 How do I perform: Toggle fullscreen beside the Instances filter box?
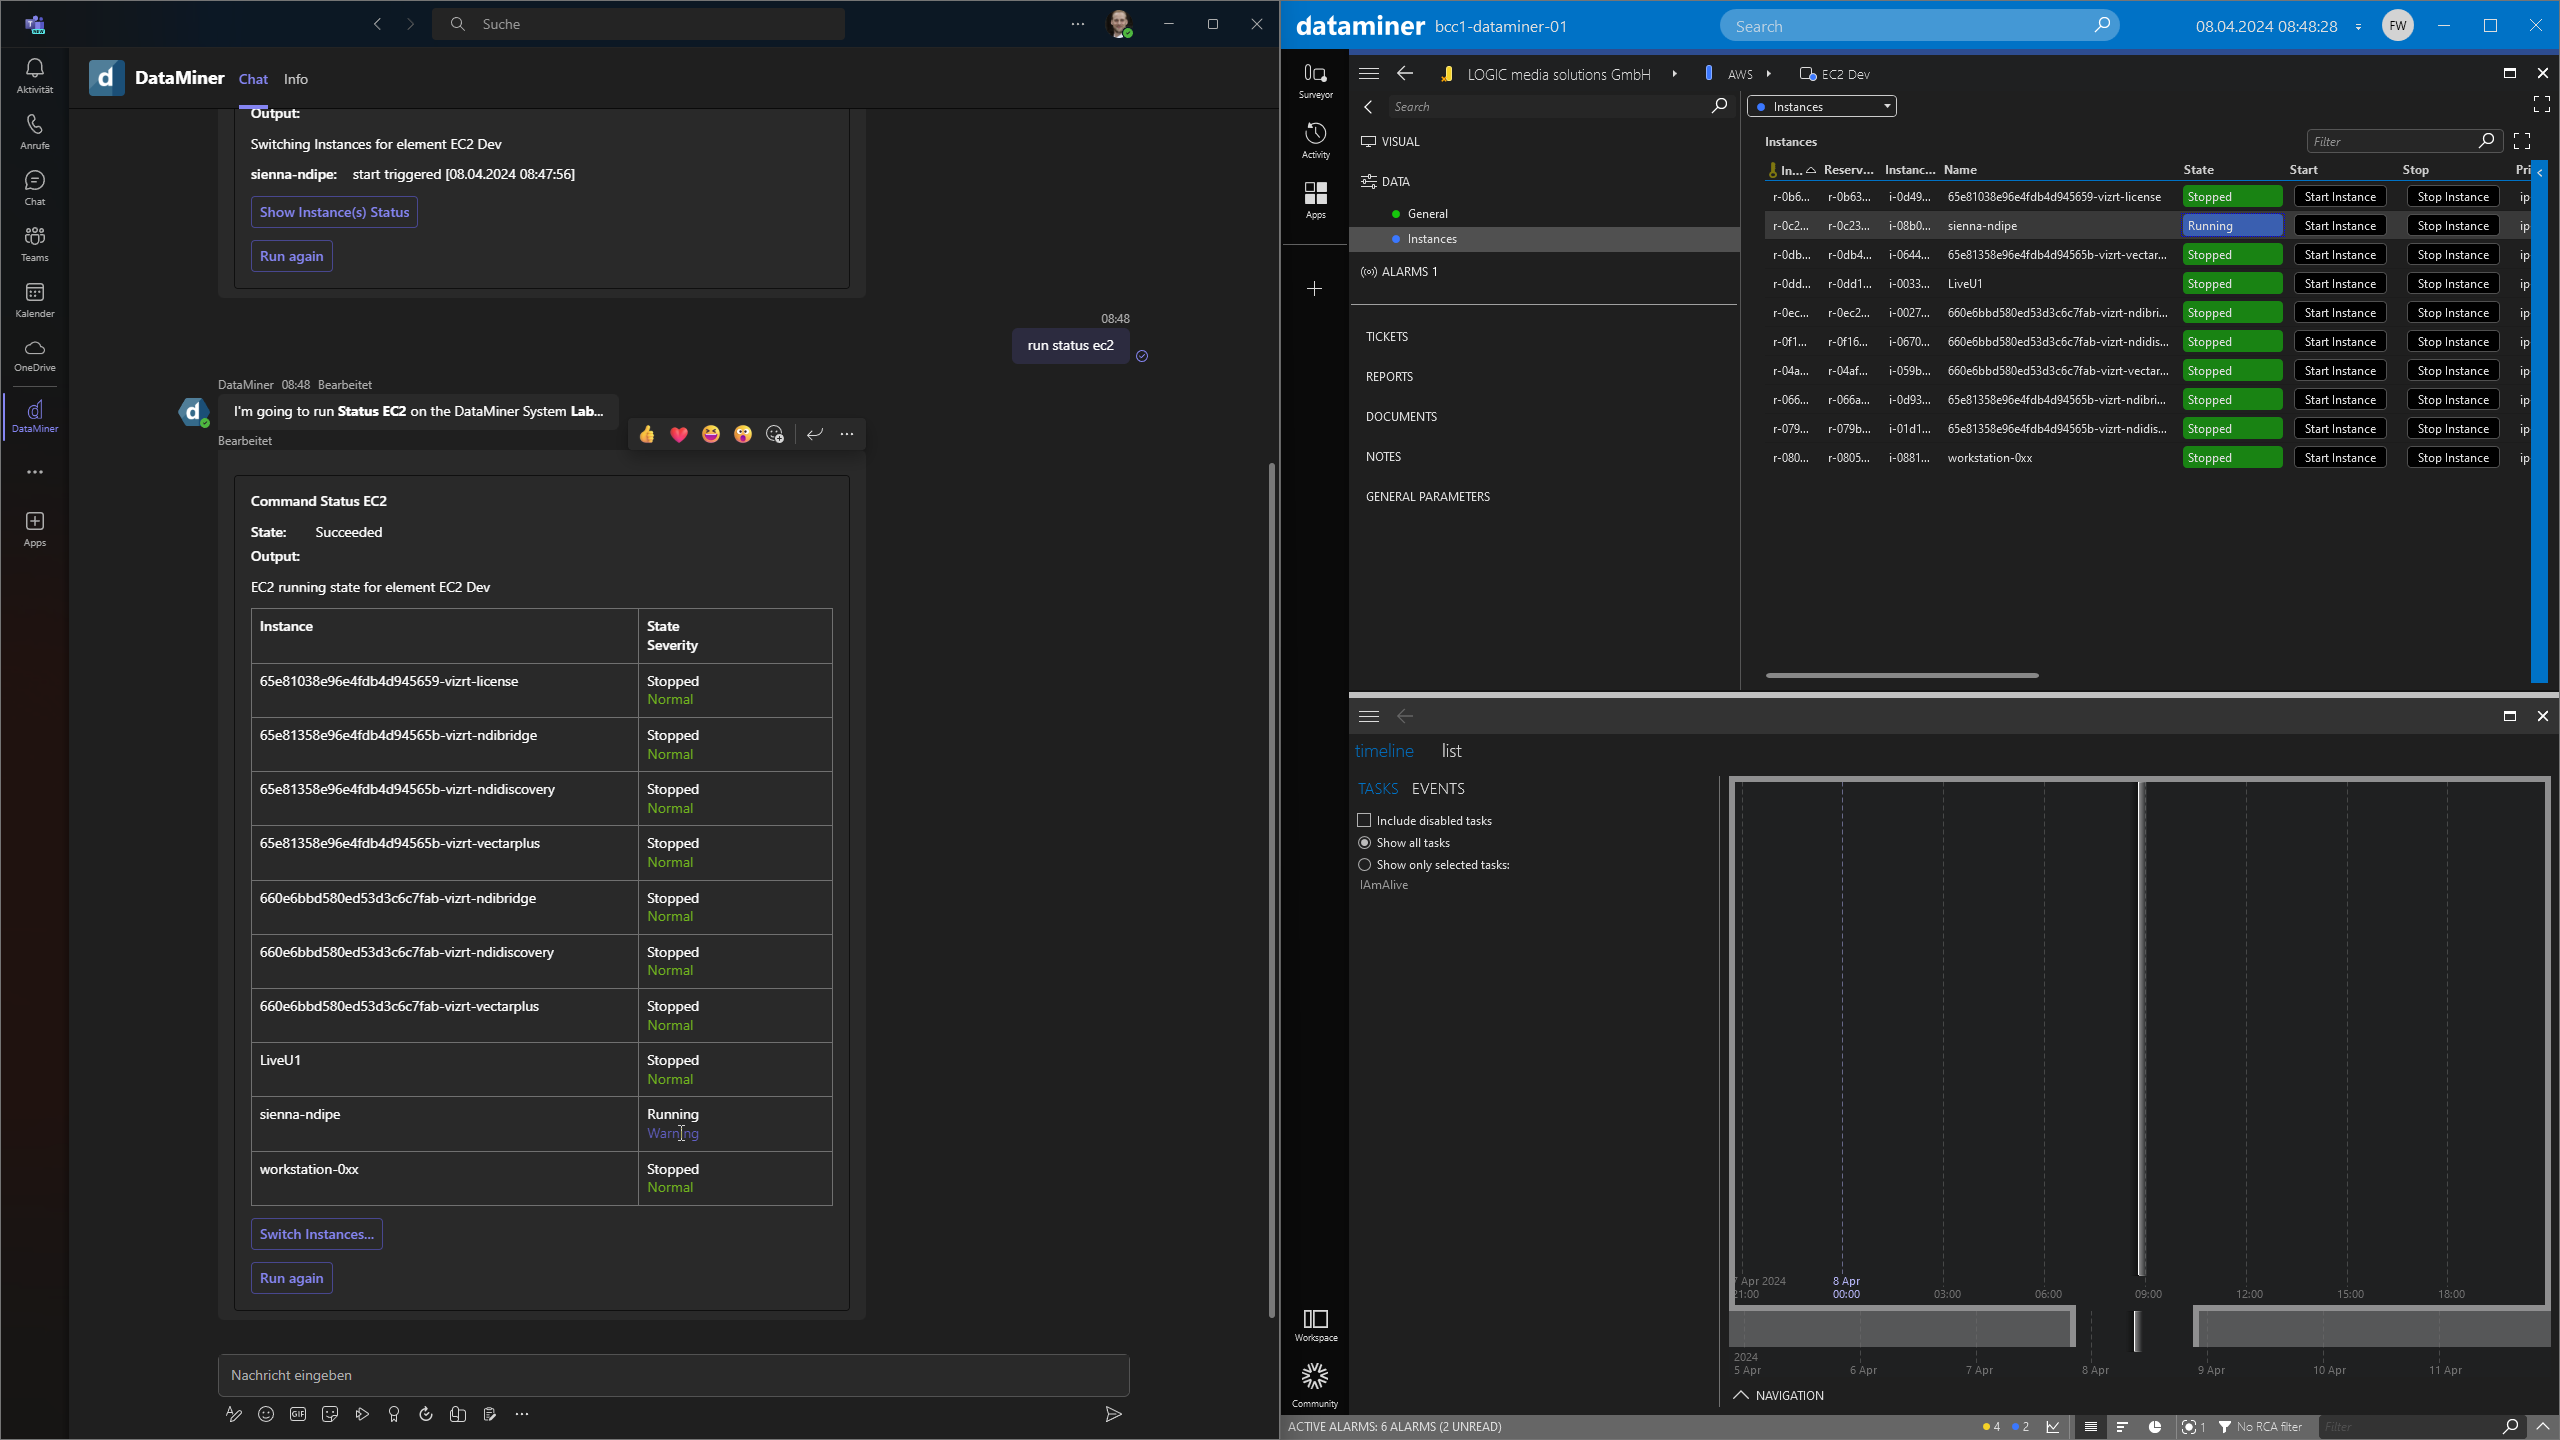(x=2522, y=142)
